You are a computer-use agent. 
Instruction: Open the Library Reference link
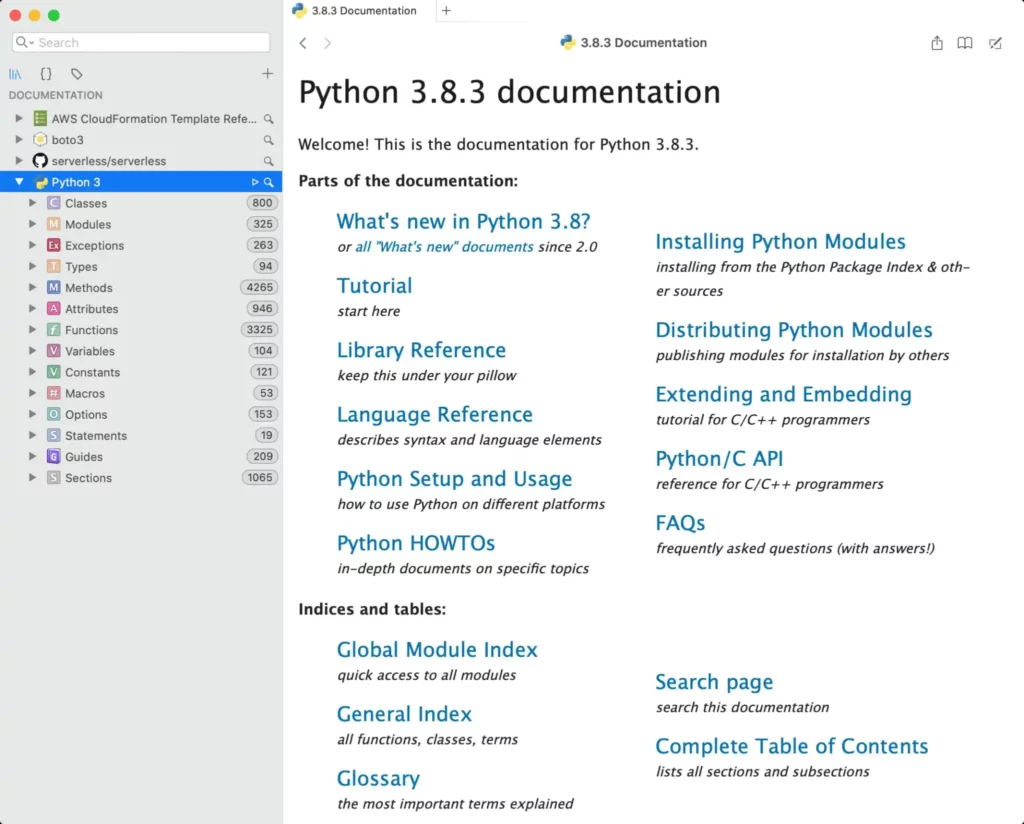[x=421, y=350]
